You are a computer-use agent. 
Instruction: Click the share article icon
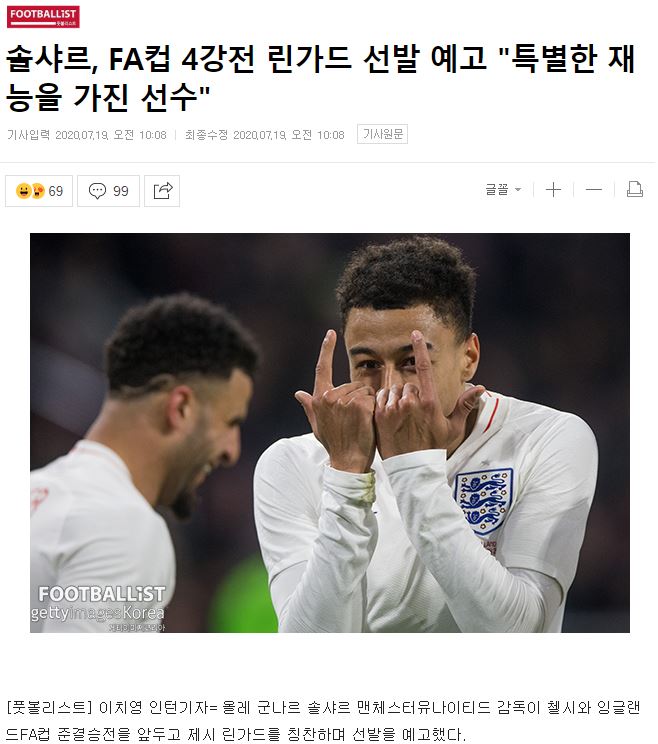pyautogui.click(x=162, y=191)
